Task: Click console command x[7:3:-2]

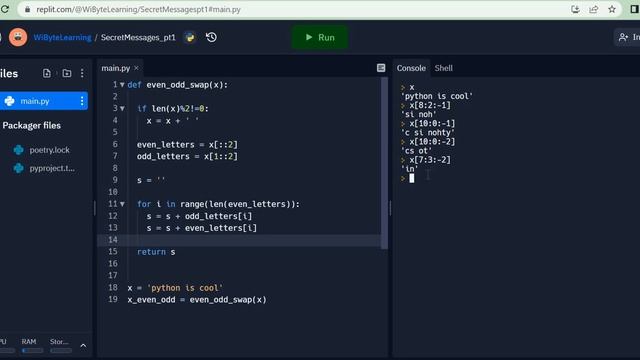Action: pyautogui.click(x=430, y=160)
